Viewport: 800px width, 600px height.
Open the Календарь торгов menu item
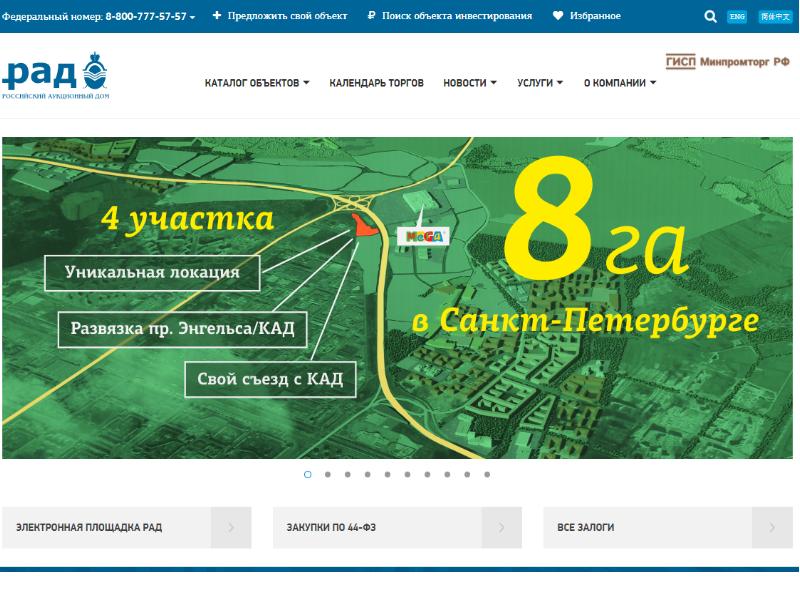[376, 83]
